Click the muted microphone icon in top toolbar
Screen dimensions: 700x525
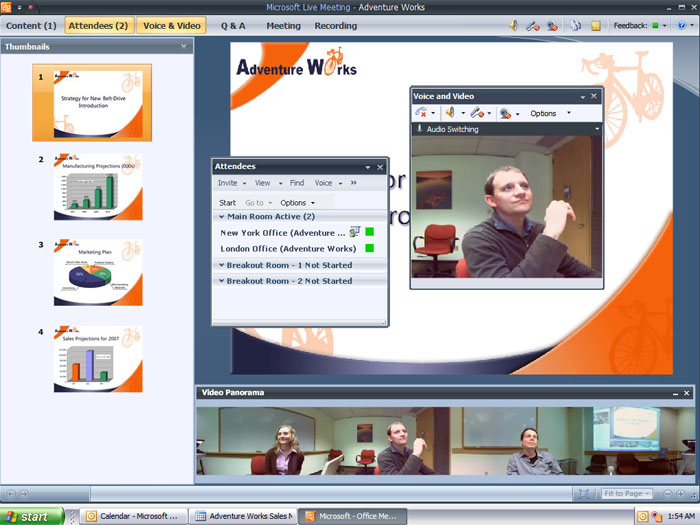point(533,26)
